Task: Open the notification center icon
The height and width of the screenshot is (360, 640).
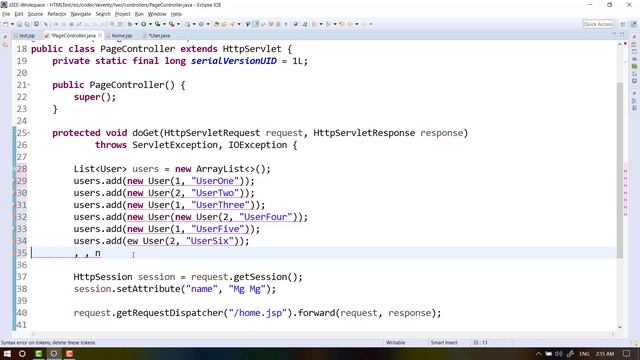Action: 627,353
